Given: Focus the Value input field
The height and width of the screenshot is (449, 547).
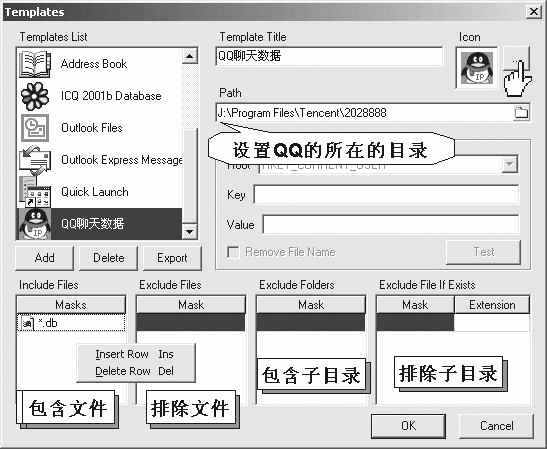Looking at the screenshot, I should [x=391, y=224].
